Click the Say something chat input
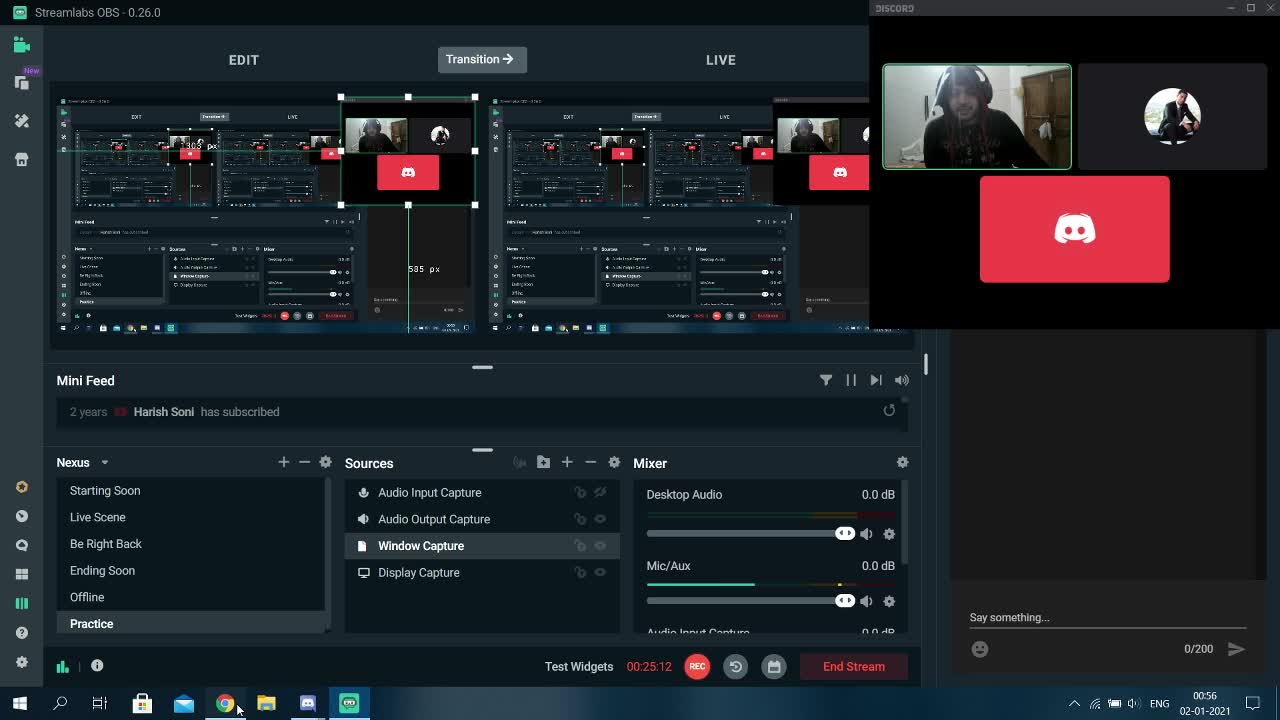Screen dimensions: 1280x720 pyautogui.click(x=1107, y=618)
